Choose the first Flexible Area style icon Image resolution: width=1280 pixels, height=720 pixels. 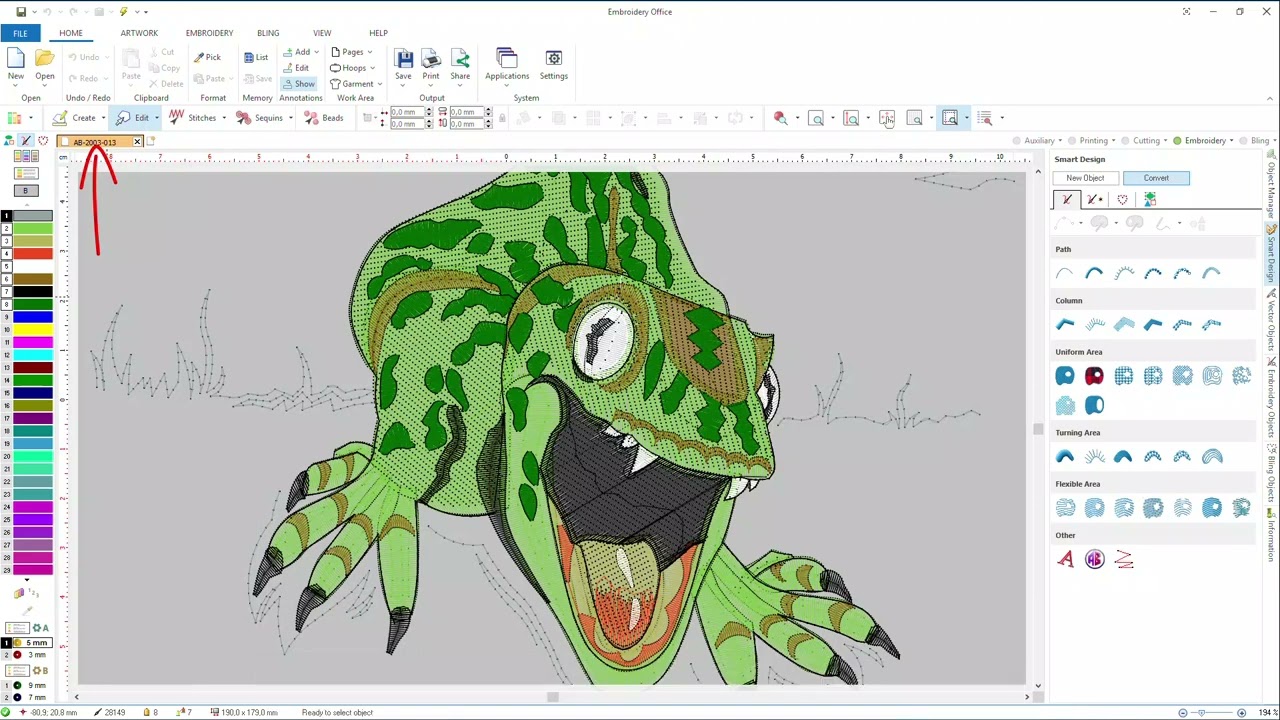(1065, 508)
